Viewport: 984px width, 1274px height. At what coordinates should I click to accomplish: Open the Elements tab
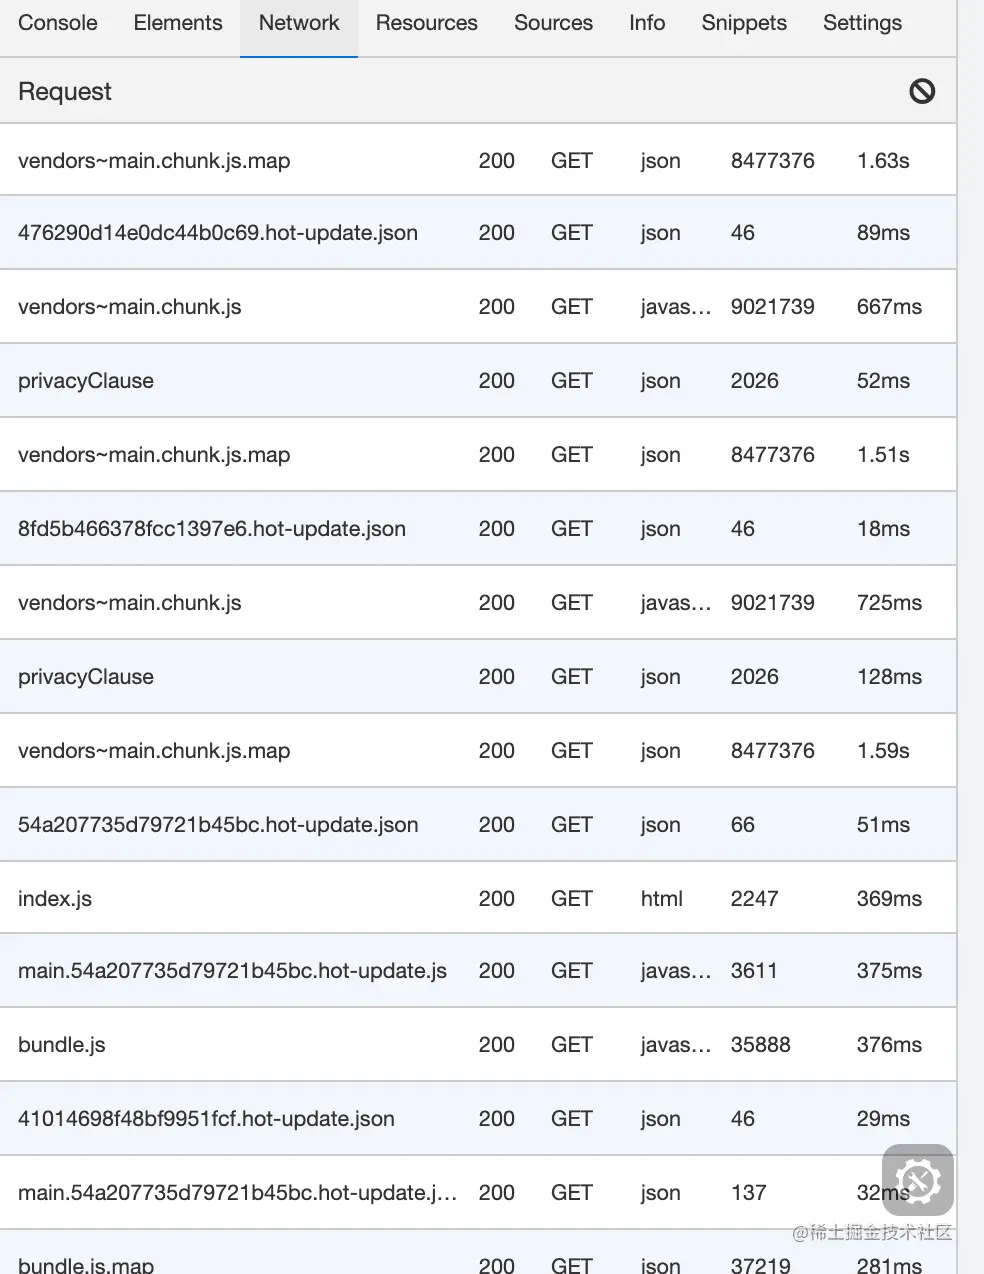point(178,23)
